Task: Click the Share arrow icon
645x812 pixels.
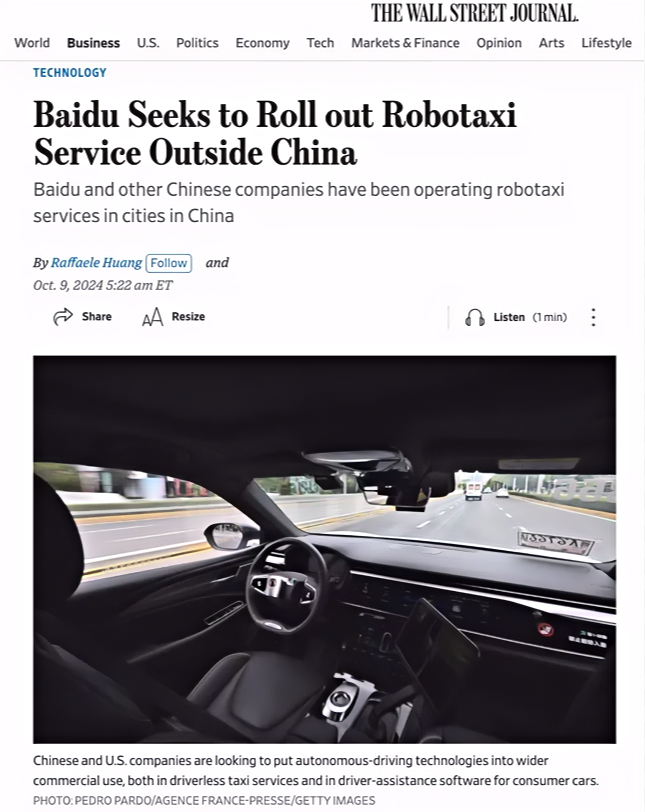Action: pyautogui.click(x=63, y=316)
